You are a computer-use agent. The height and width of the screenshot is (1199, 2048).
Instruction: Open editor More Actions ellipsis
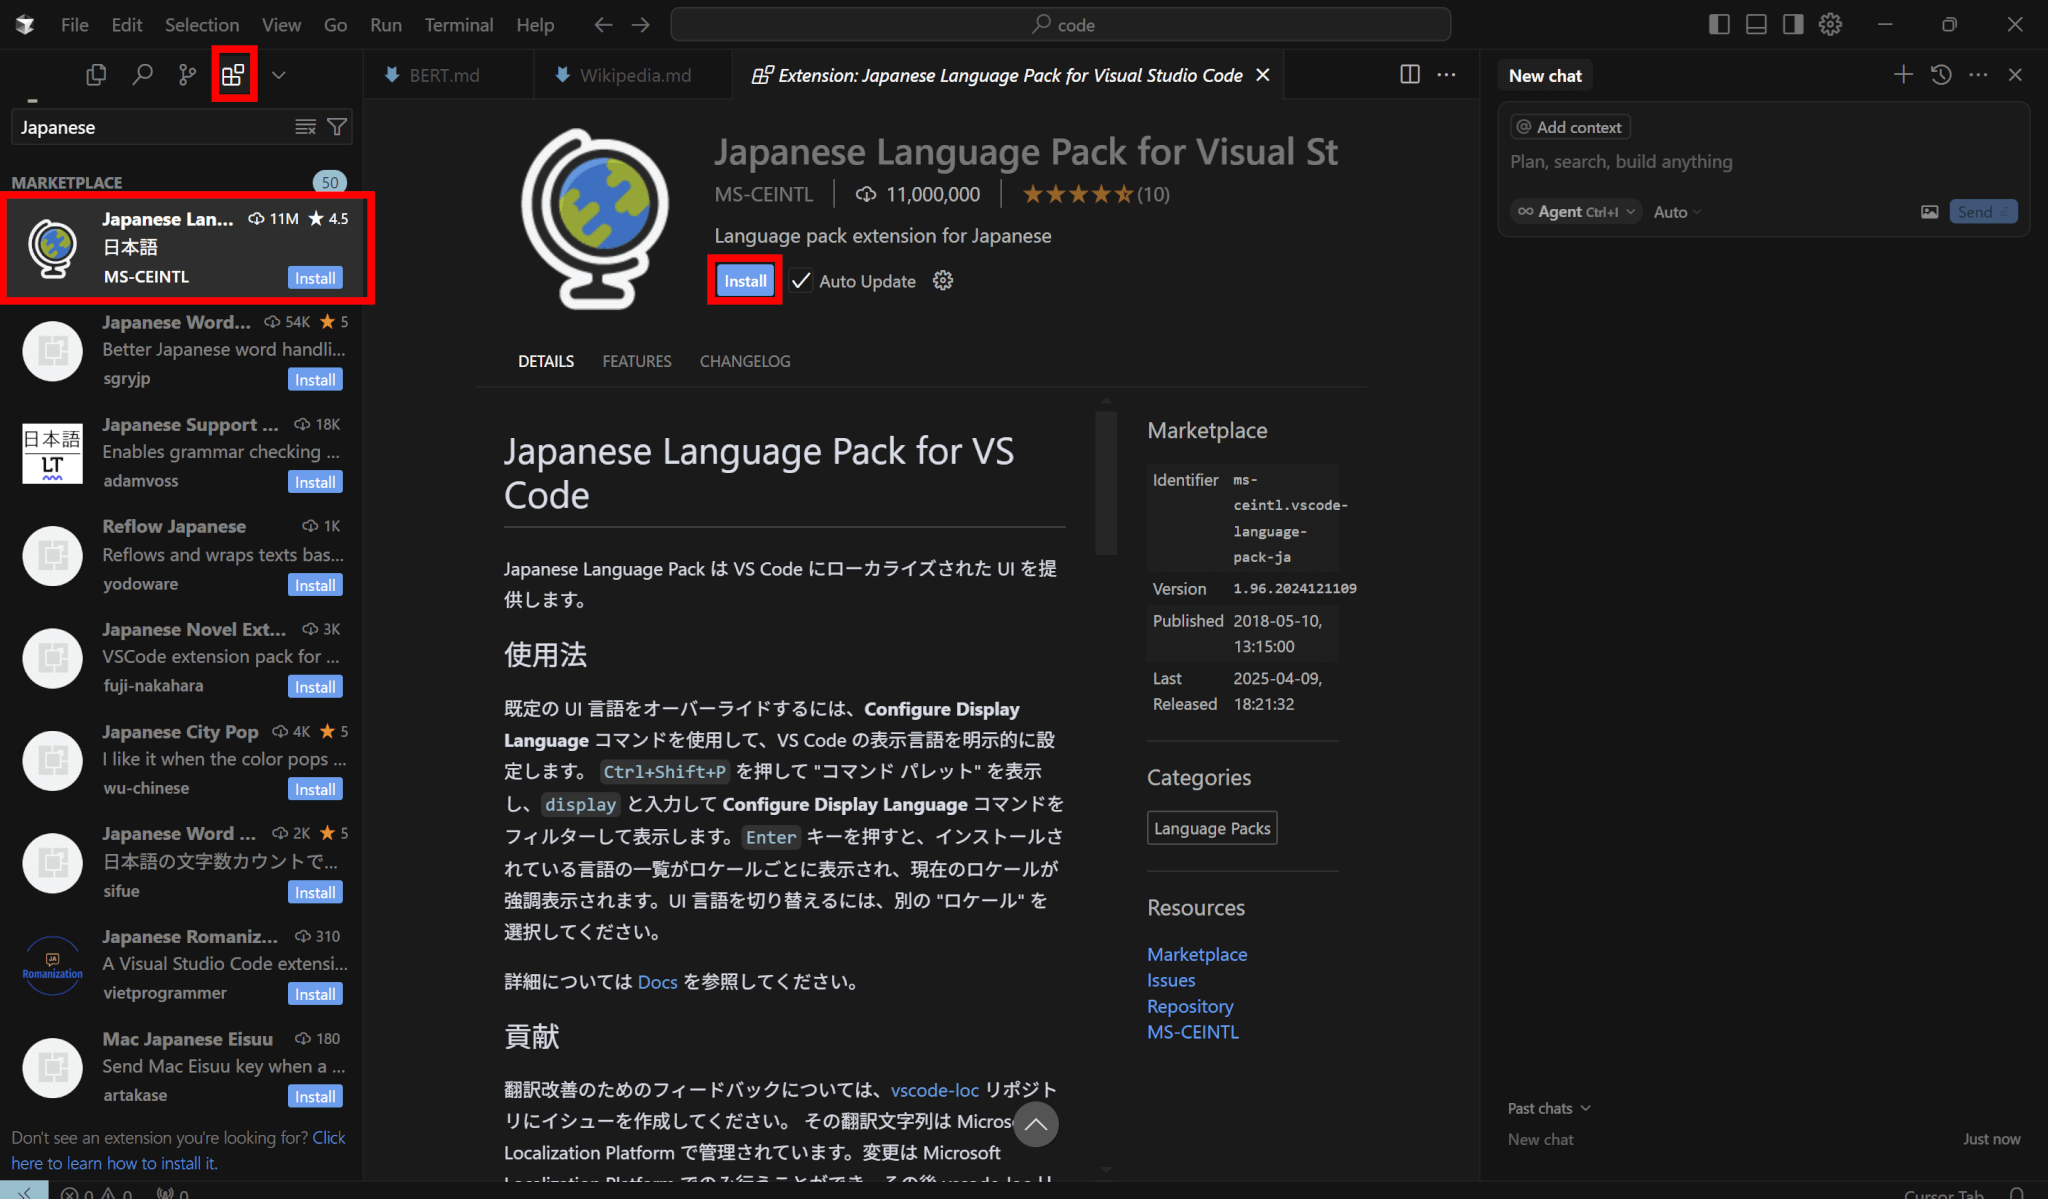(x=1446, y=75)
